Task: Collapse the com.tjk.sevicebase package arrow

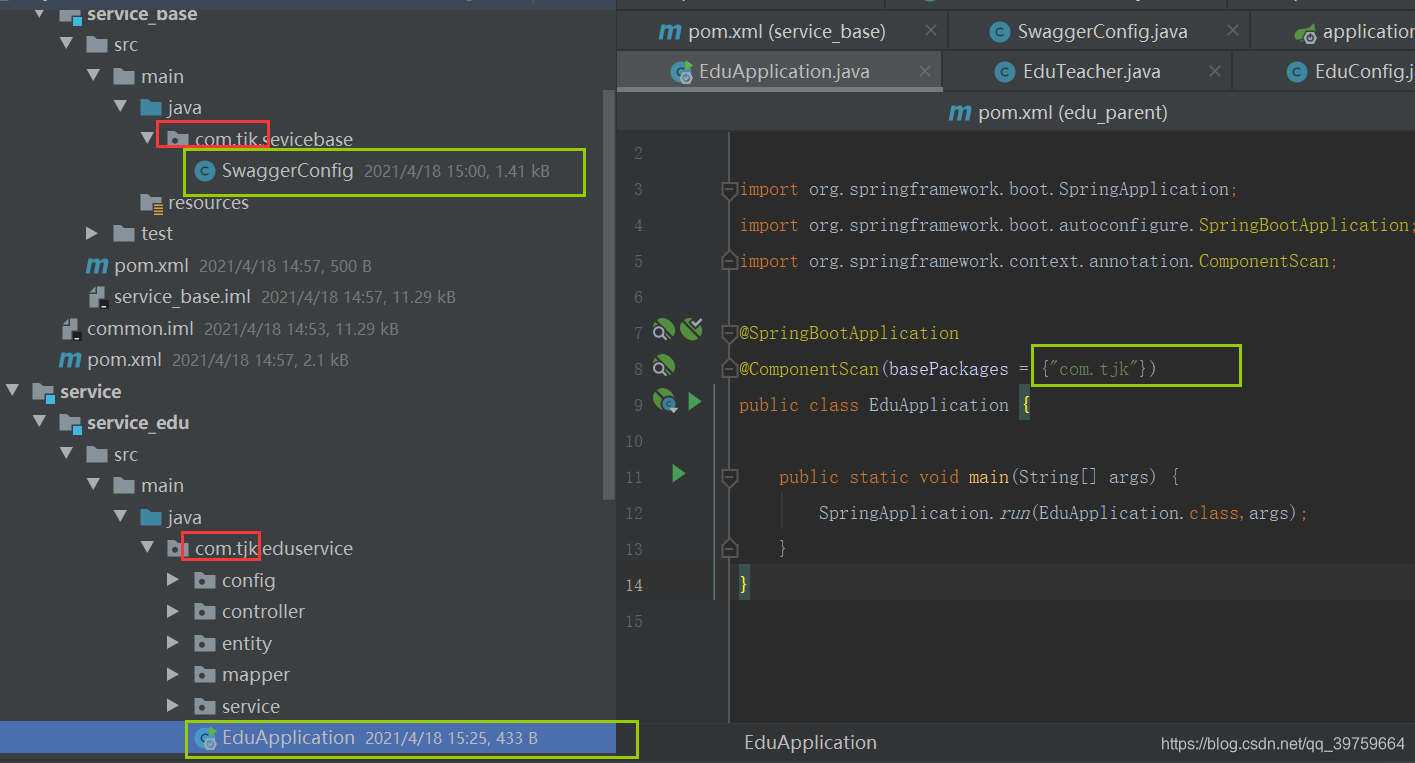Action: 148,139
